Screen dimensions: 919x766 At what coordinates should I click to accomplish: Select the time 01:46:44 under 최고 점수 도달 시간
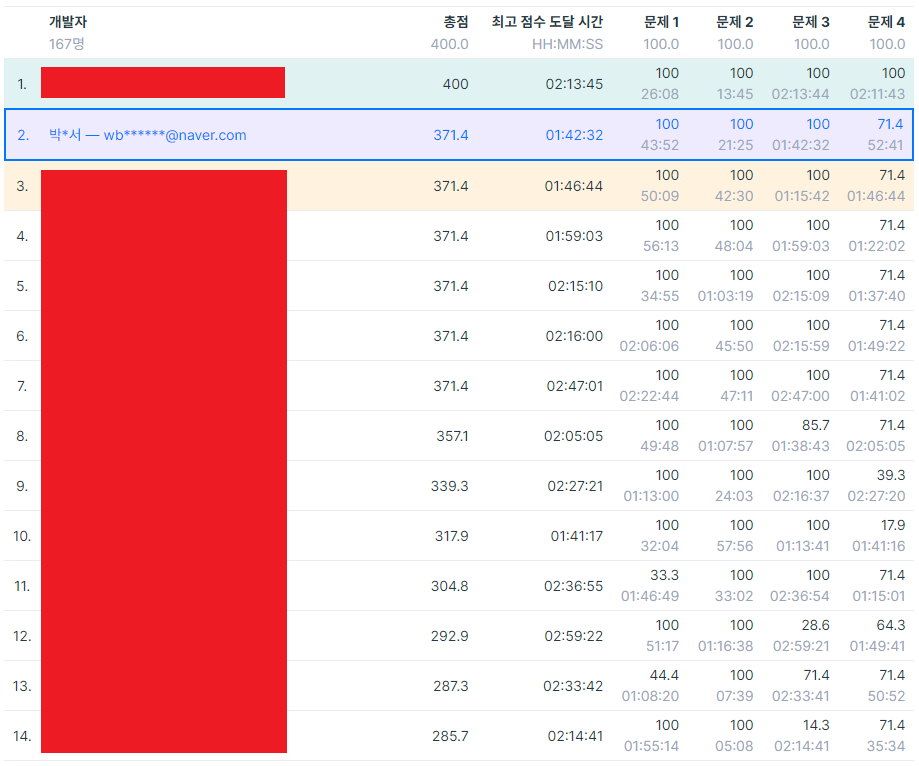click(x=574, y=186)
